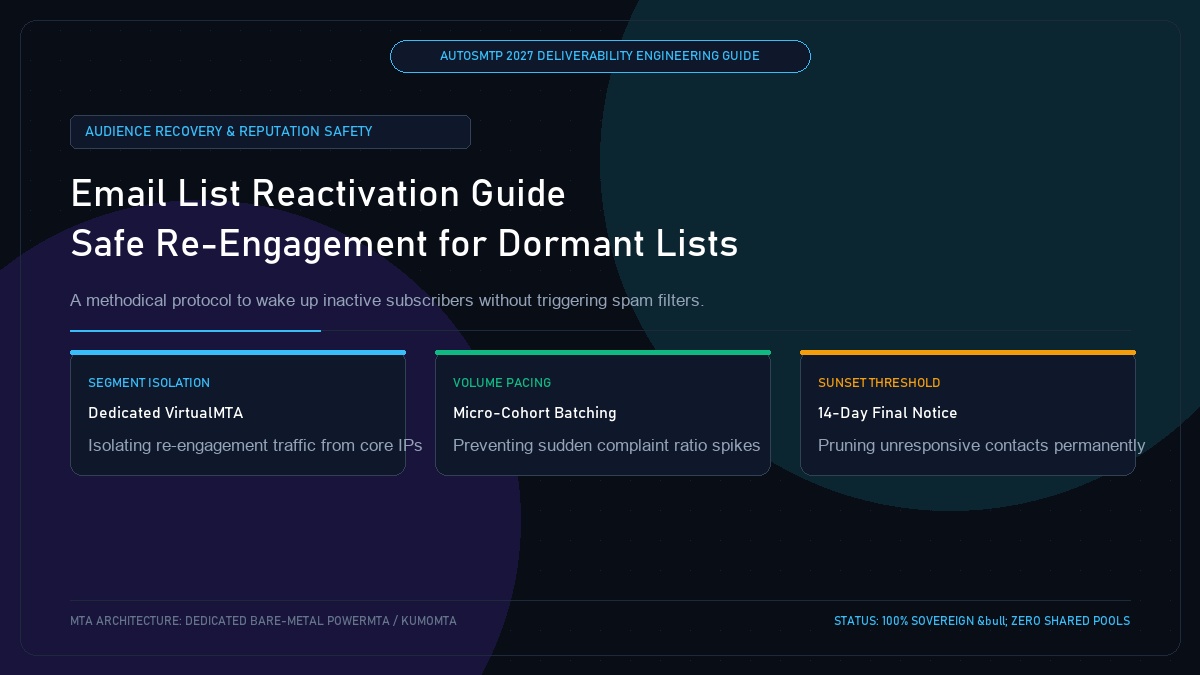This screenshot has height=675, width=1200.
Task: Click the AutoSMTP 2027 Deliverability Engineering Guide badge
Action: coord(600,56)
